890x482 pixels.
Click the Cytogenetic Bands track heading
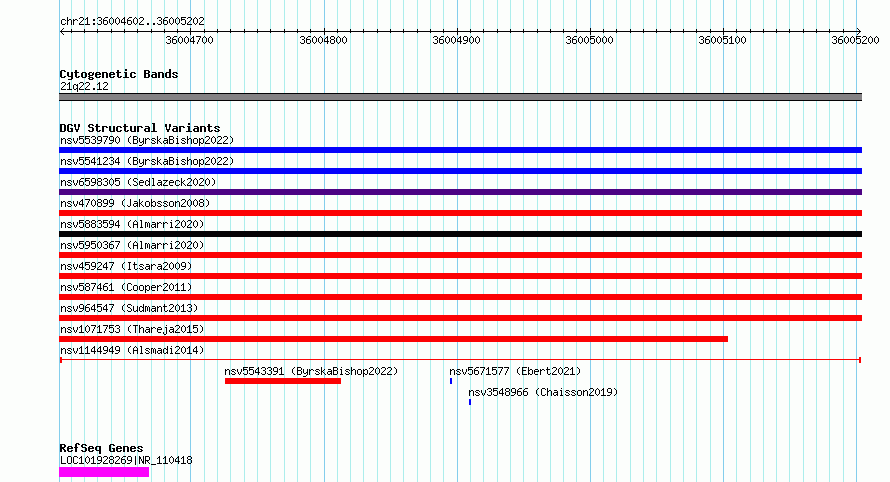tap(119, 74)
